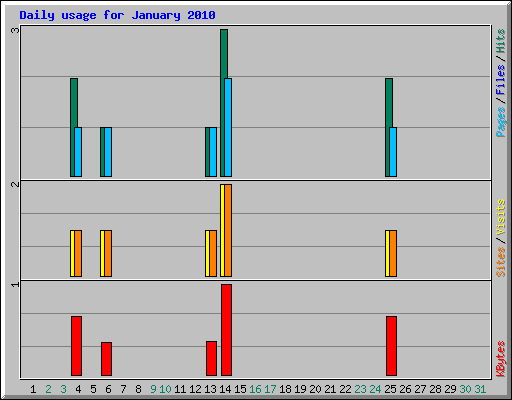This screenshot has height=400, width=512.
Task: Click the tall orange sites bar on day 14
Action: coord(228,230)
